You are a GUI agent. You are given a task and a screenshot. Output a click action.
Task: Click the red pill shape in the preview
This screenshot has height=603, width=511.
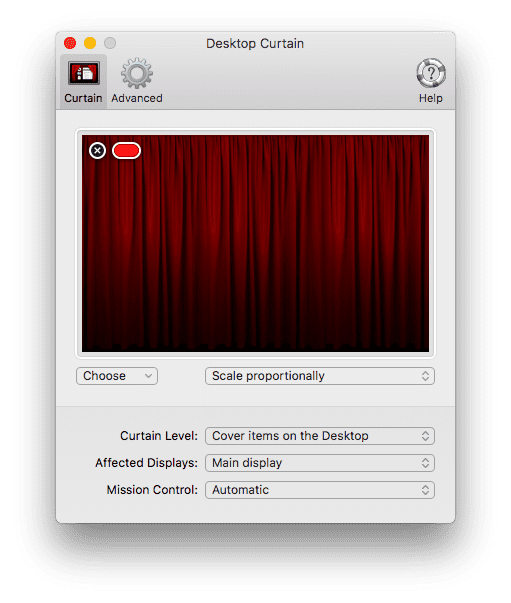[126, 150]
